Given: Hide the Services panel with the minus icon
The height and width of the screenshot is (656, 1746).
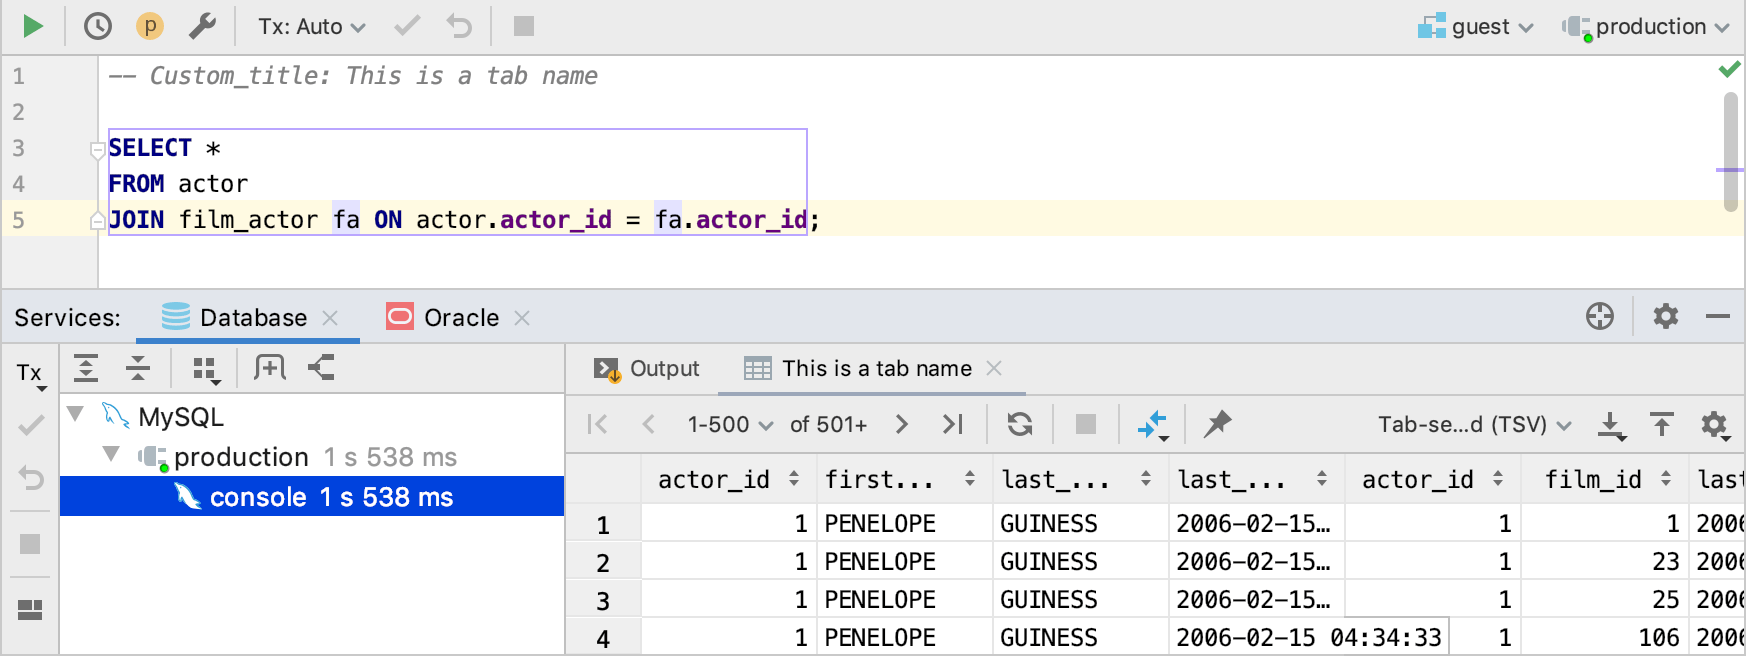Looking at the screenshot, I should 1718,317.
